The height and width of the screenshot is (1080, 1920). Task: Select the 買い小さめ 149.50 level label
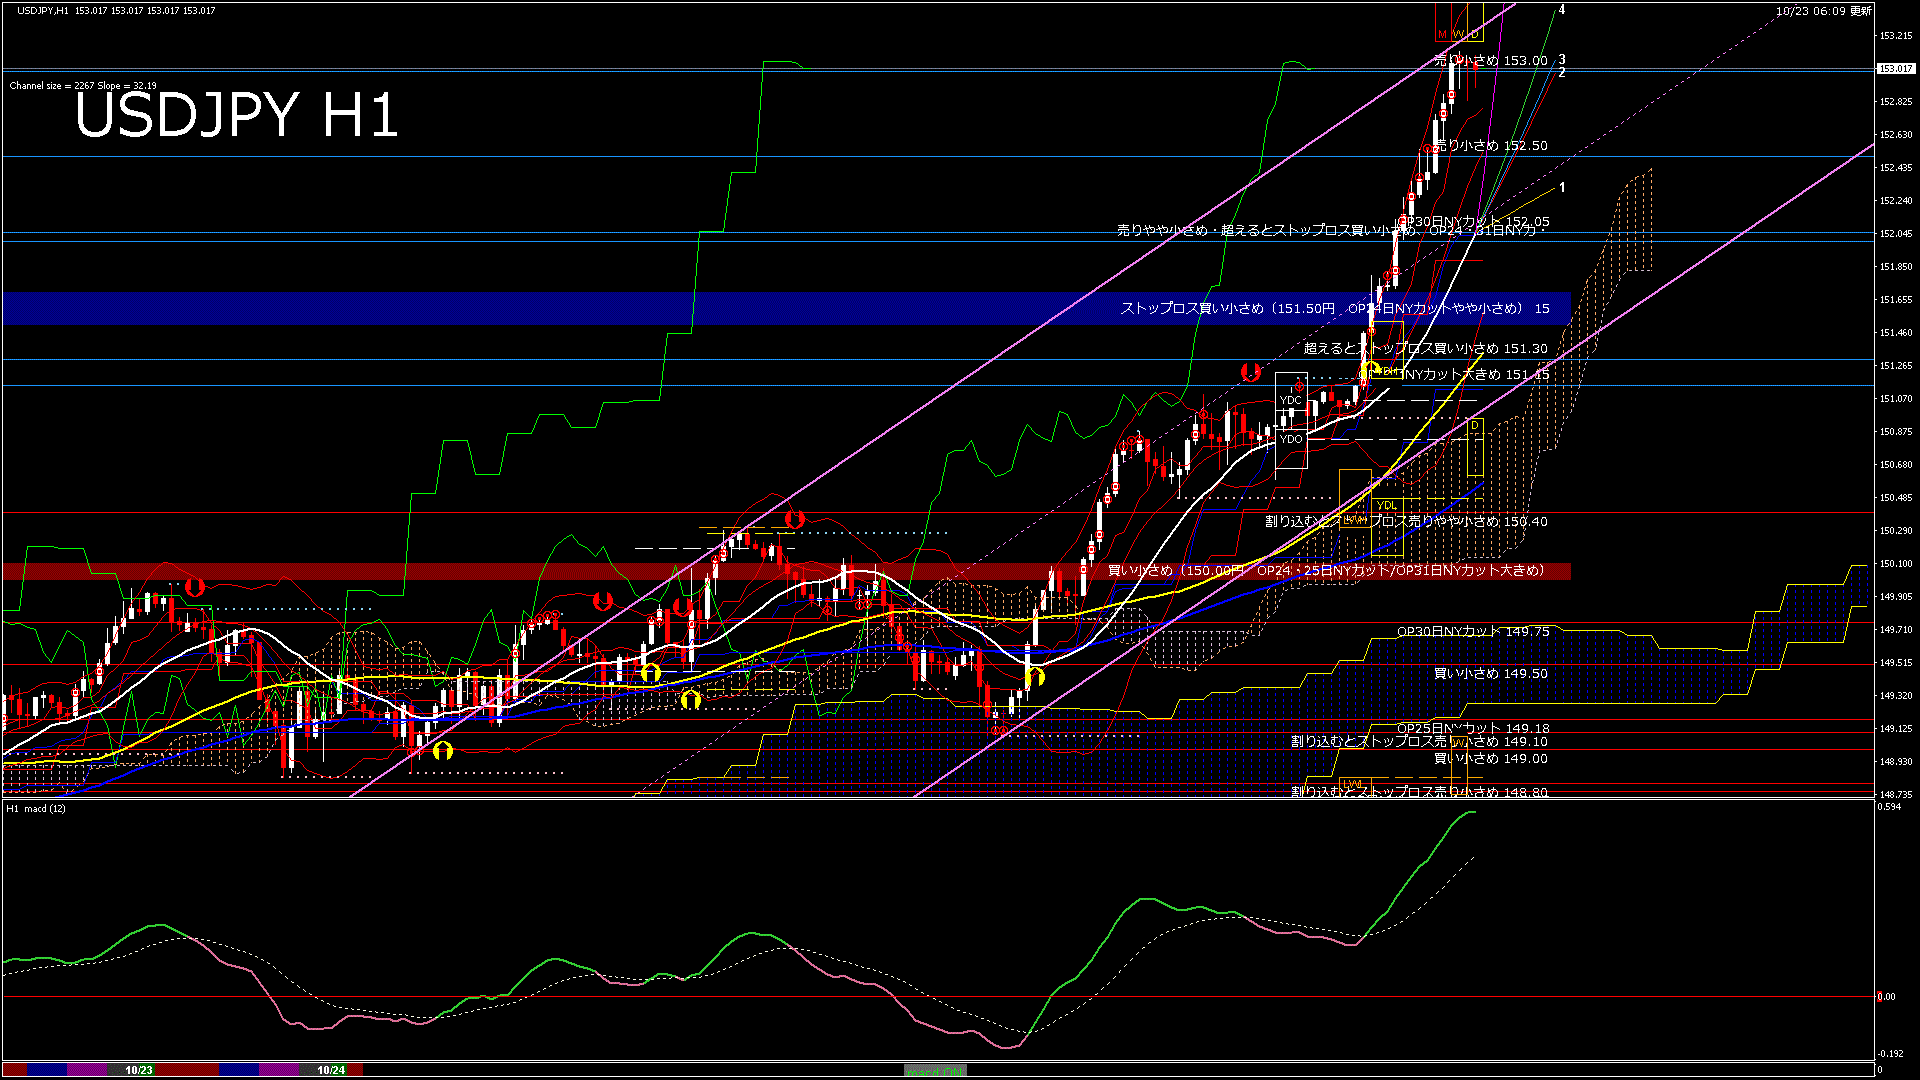point(1490,674)
